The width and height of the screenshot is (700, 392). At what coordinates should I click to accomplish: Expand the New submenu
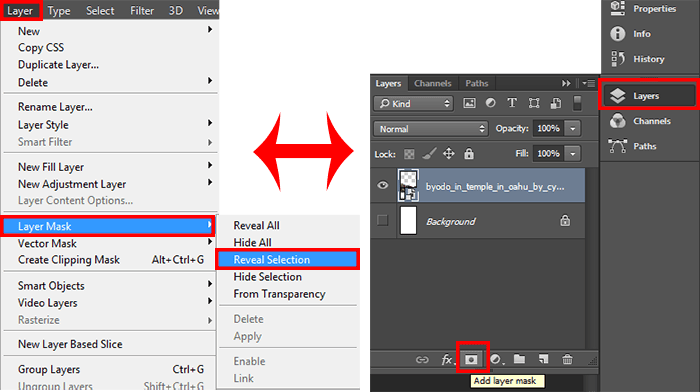click(x=210, y=30)
